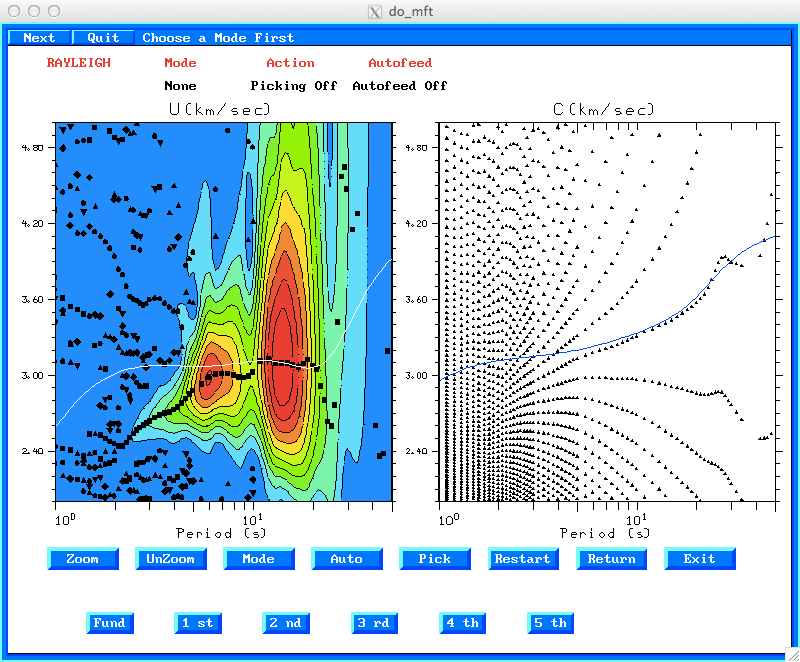Image resolution: width=800 pixels, height=662 pixels.
Task: Click the RAYLEIGH wave type label
Action: (79, 63)
